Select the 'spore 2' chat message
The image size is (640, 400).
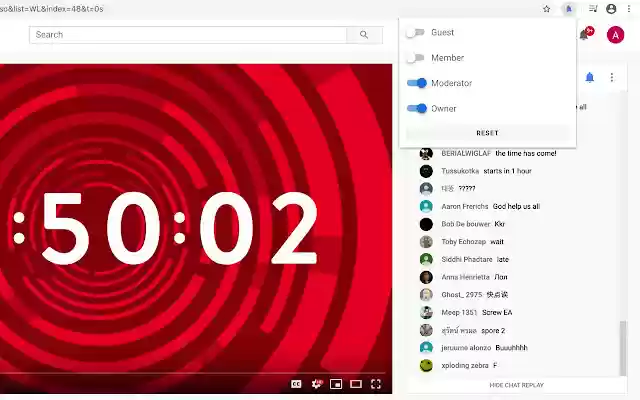click(493, 331)
